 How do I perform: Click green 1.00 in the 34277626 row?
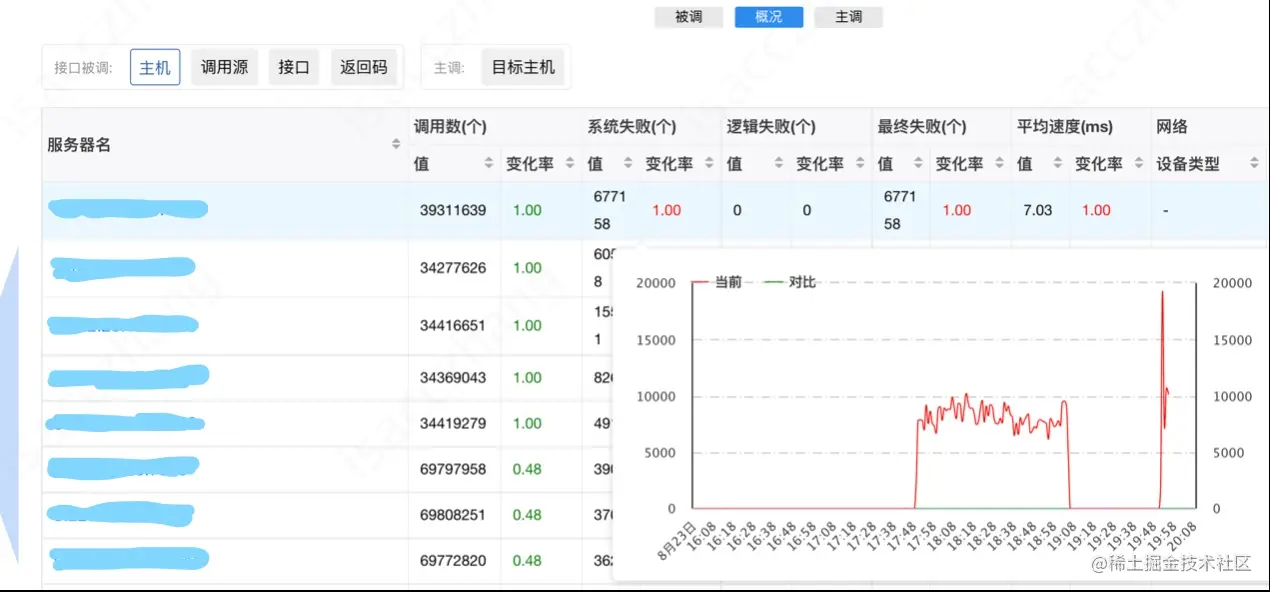527,268
